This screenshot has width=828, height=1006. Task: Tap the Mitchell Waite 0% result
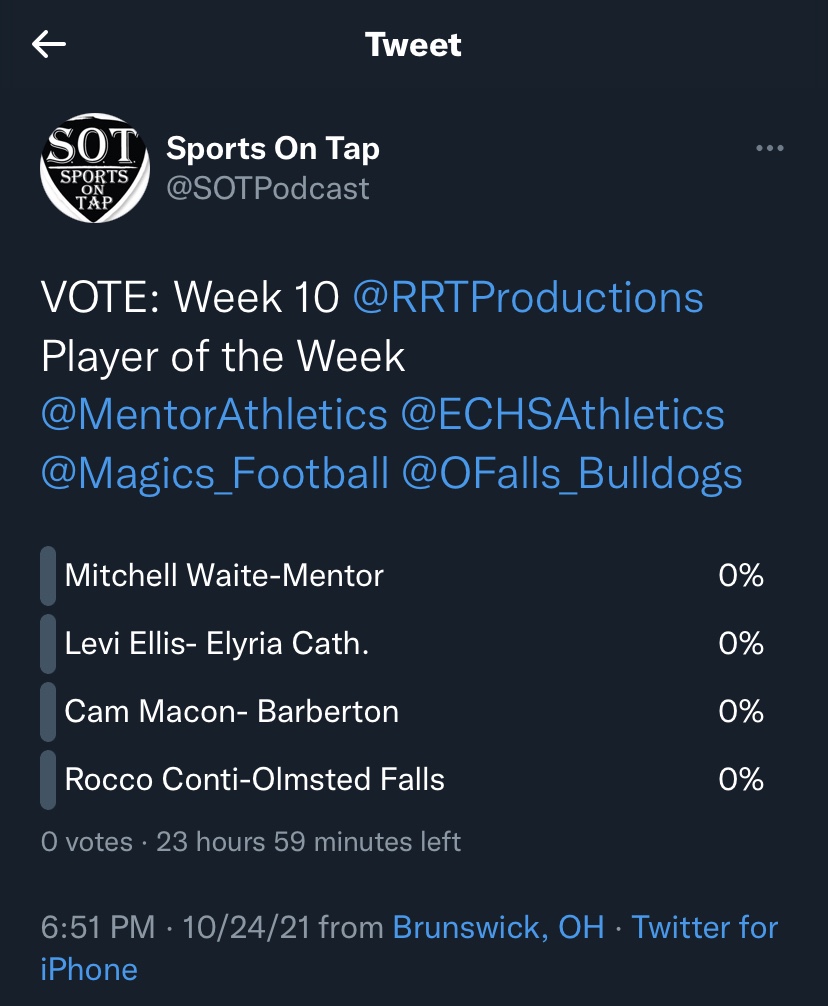740,575
